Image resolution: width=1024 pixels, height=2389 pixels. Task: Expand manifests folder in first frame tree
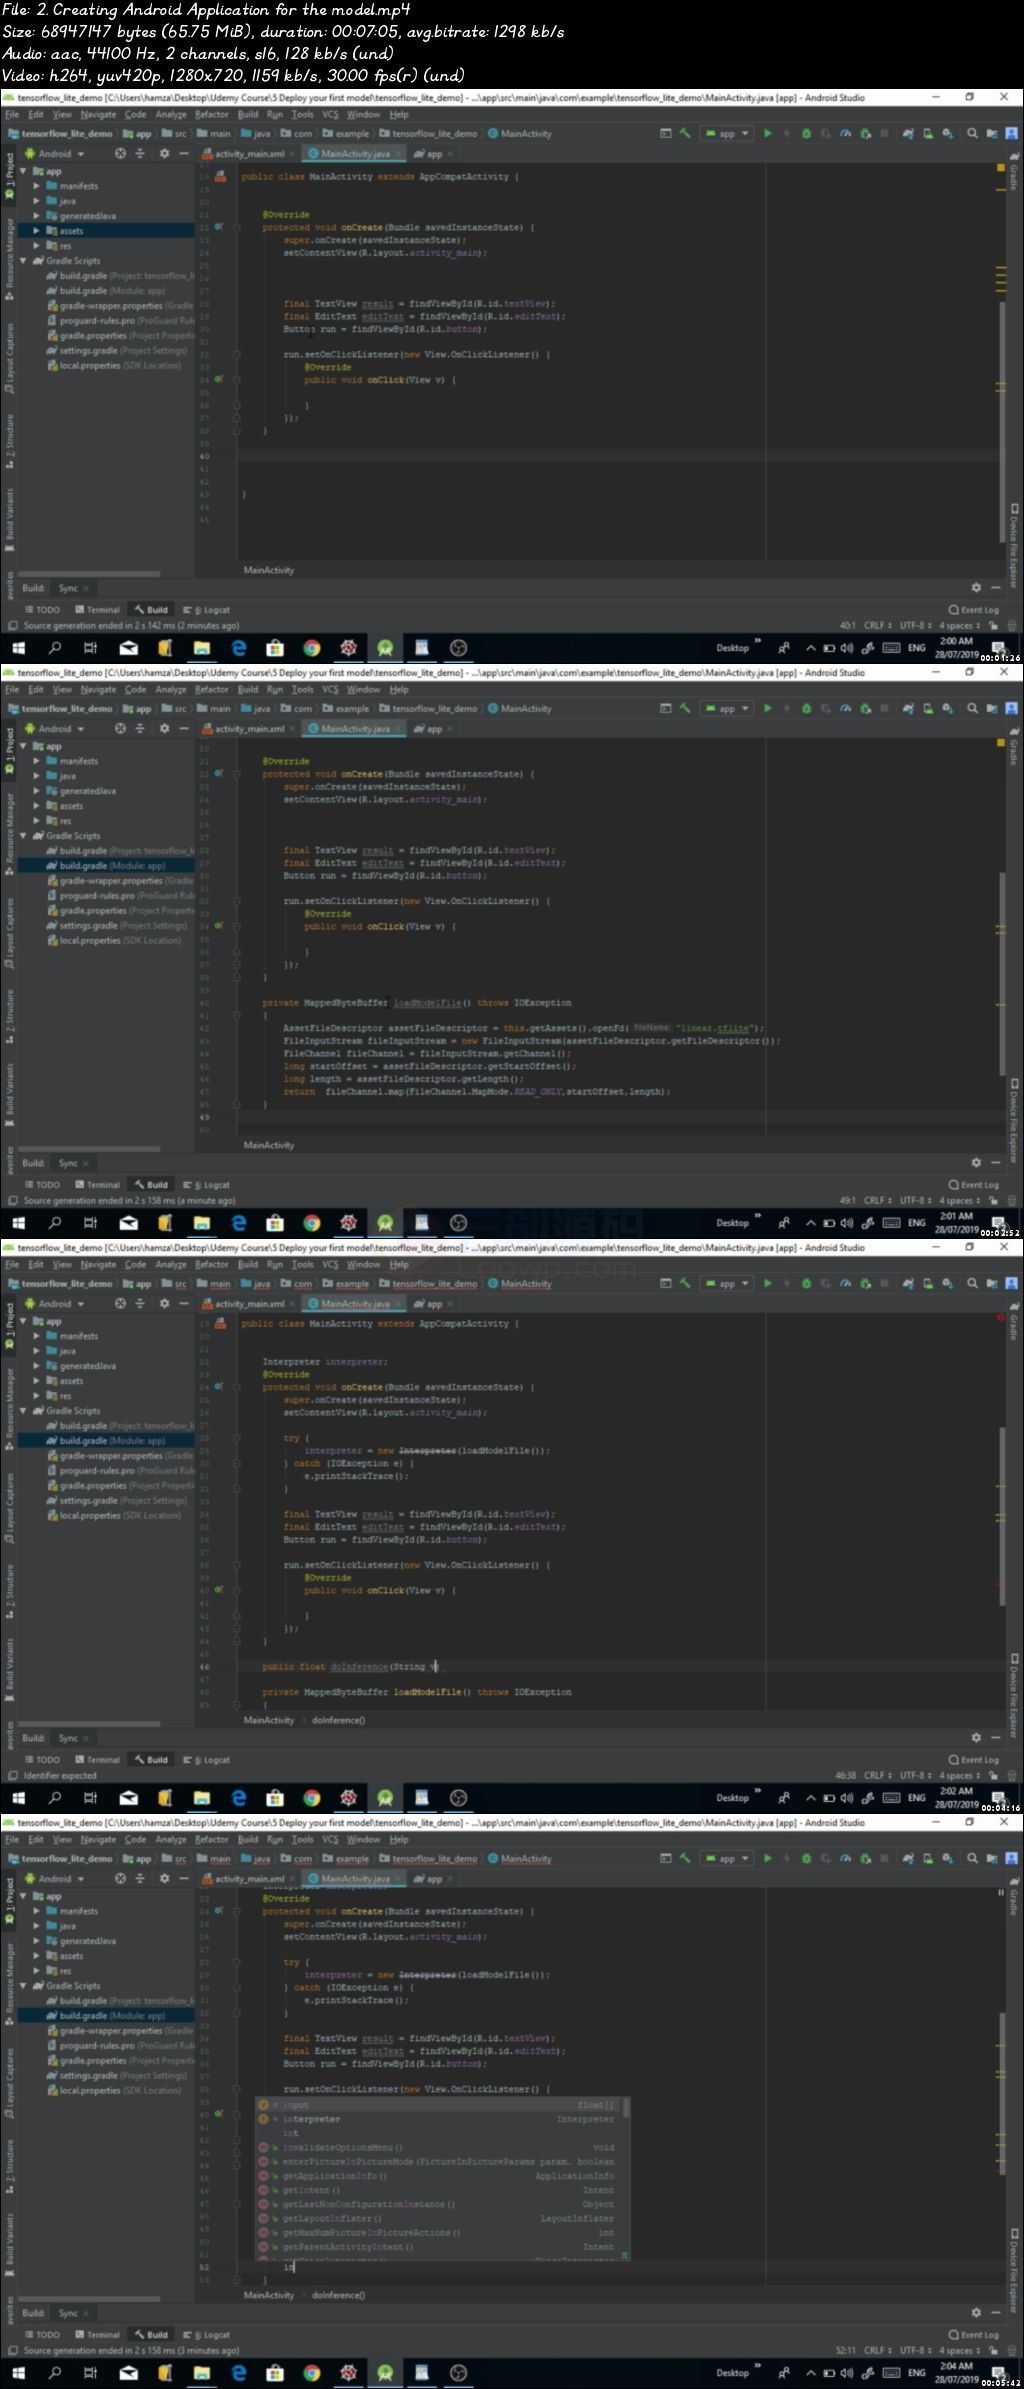(x=37, y=186)
